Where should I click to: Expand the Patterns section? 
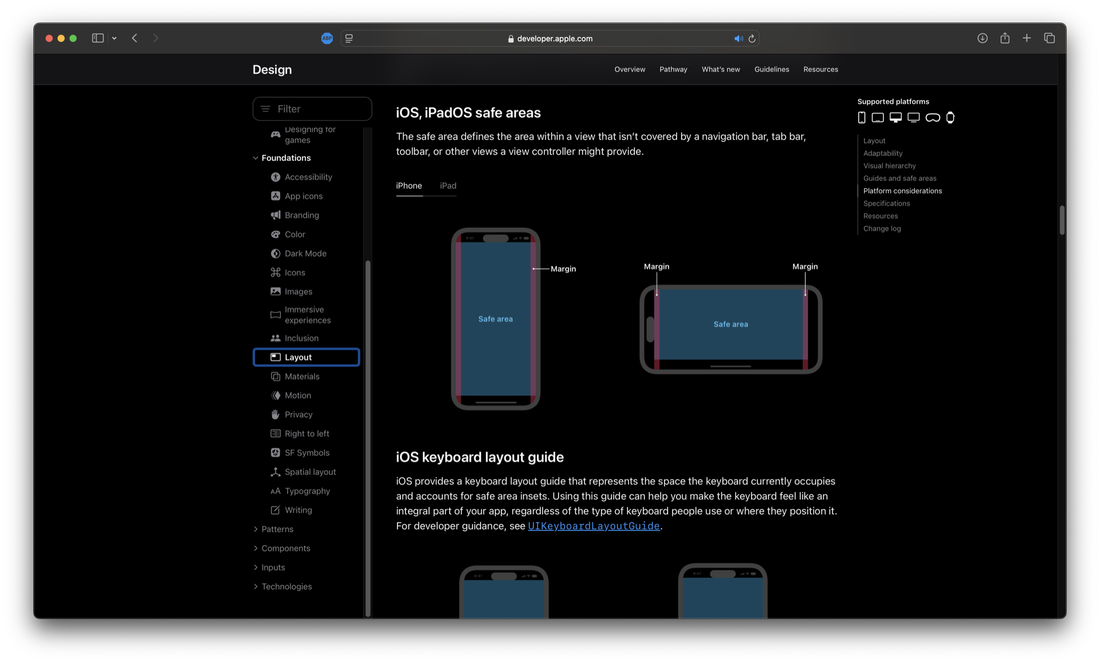[x=255, y=529]
